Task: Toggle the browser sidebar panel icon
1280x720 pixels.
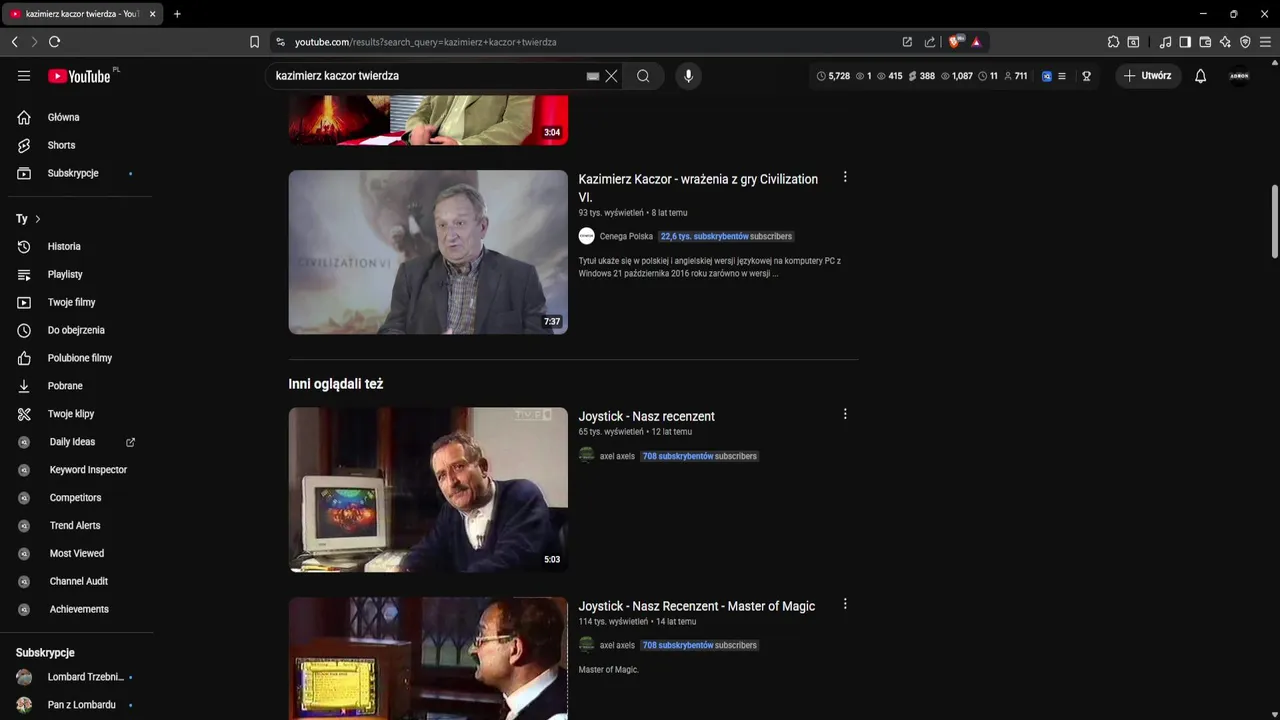Action: tap(1185, 42)
